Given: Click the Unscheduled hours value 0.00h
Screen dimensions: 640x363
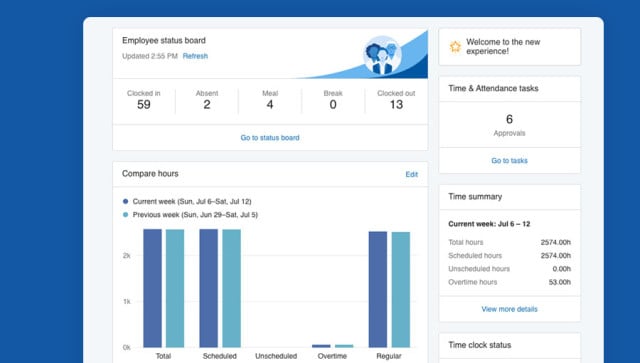Looking at the screenshot, I should 562,269.
